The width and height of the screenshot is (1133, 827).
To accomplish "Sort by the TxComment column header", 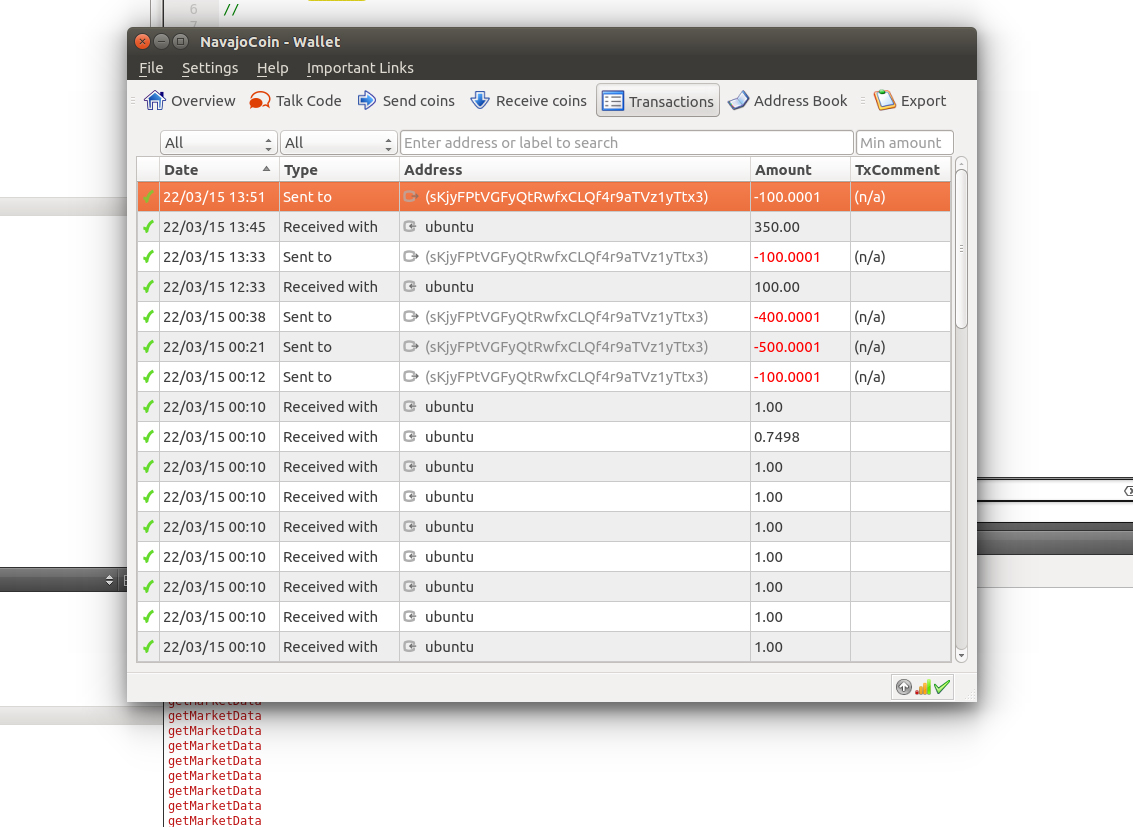I will point(900,170).
